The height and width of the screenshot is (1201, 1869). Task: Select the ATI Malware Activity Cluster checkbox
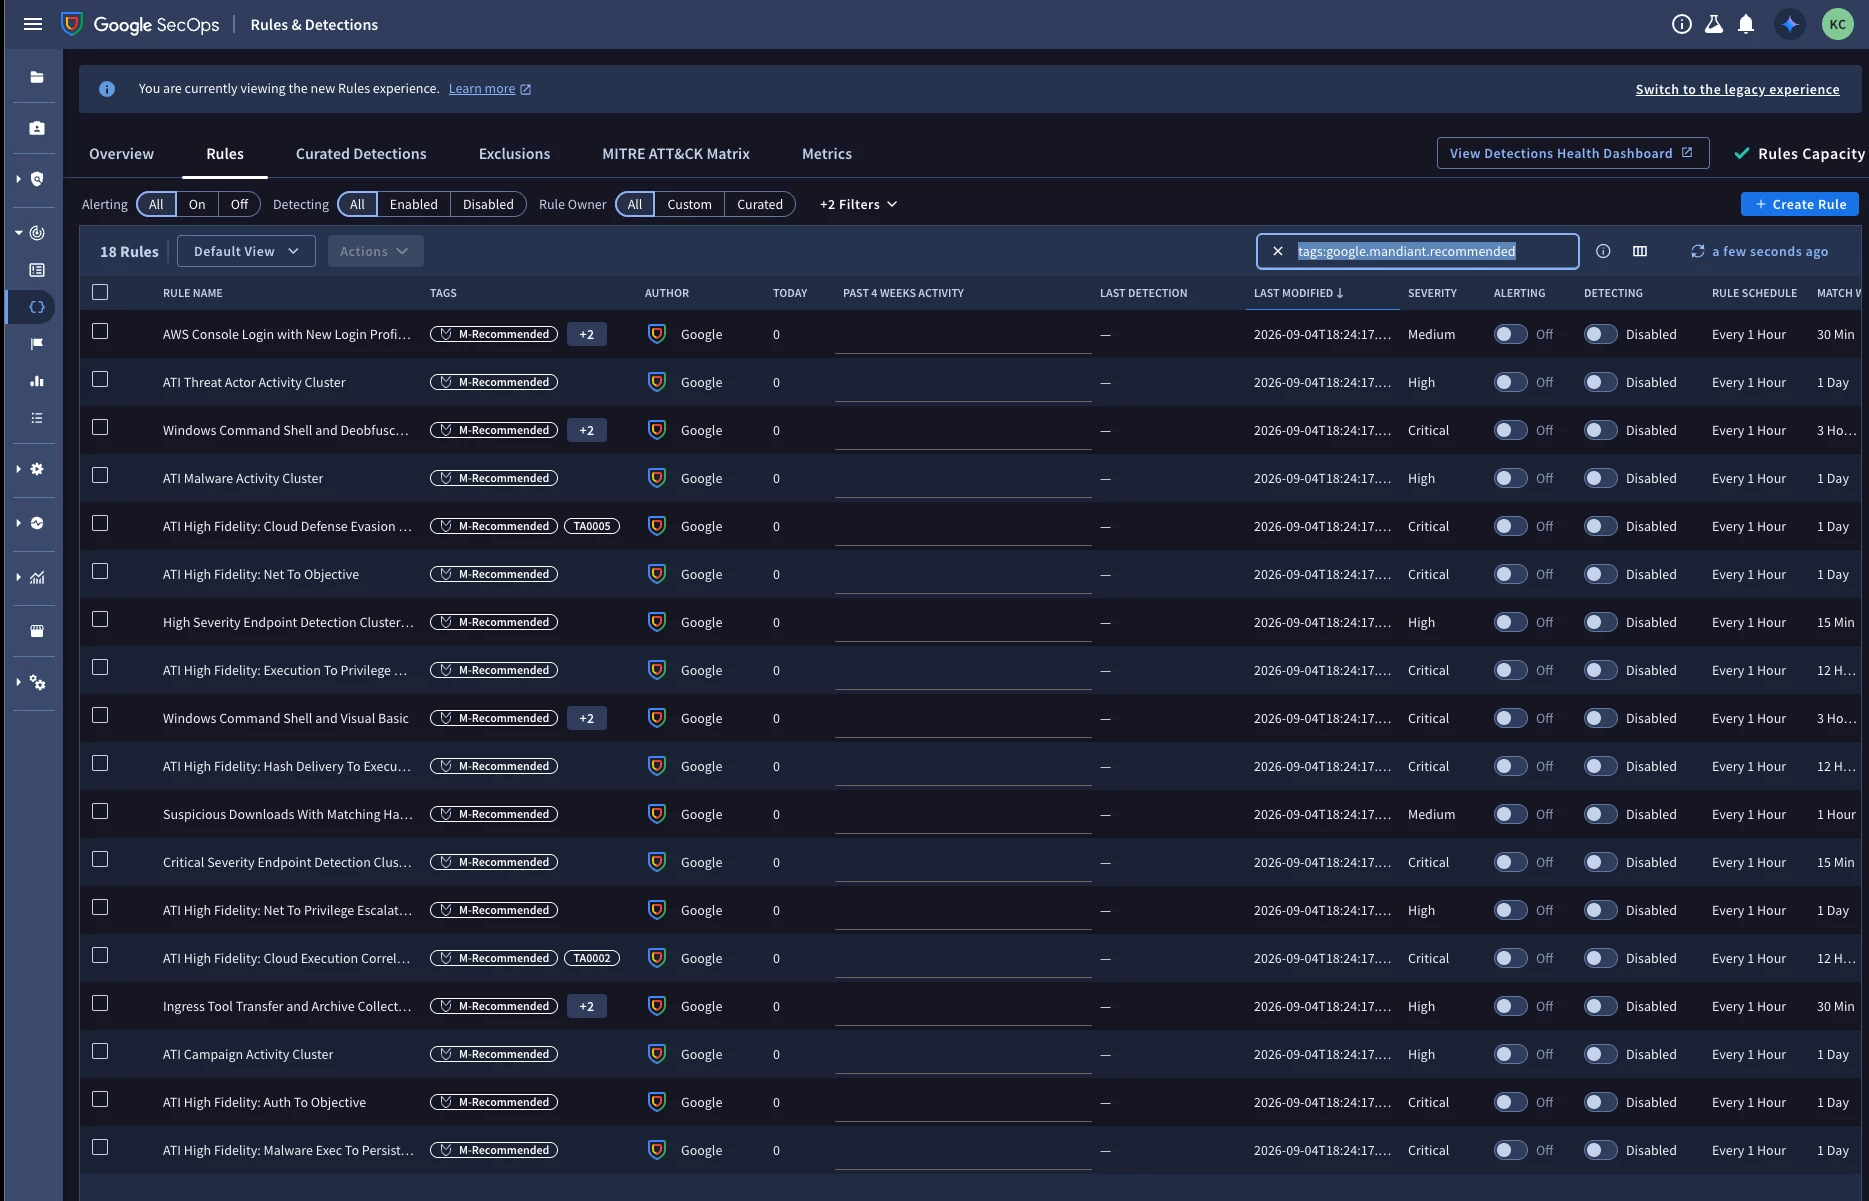point(100,475)
